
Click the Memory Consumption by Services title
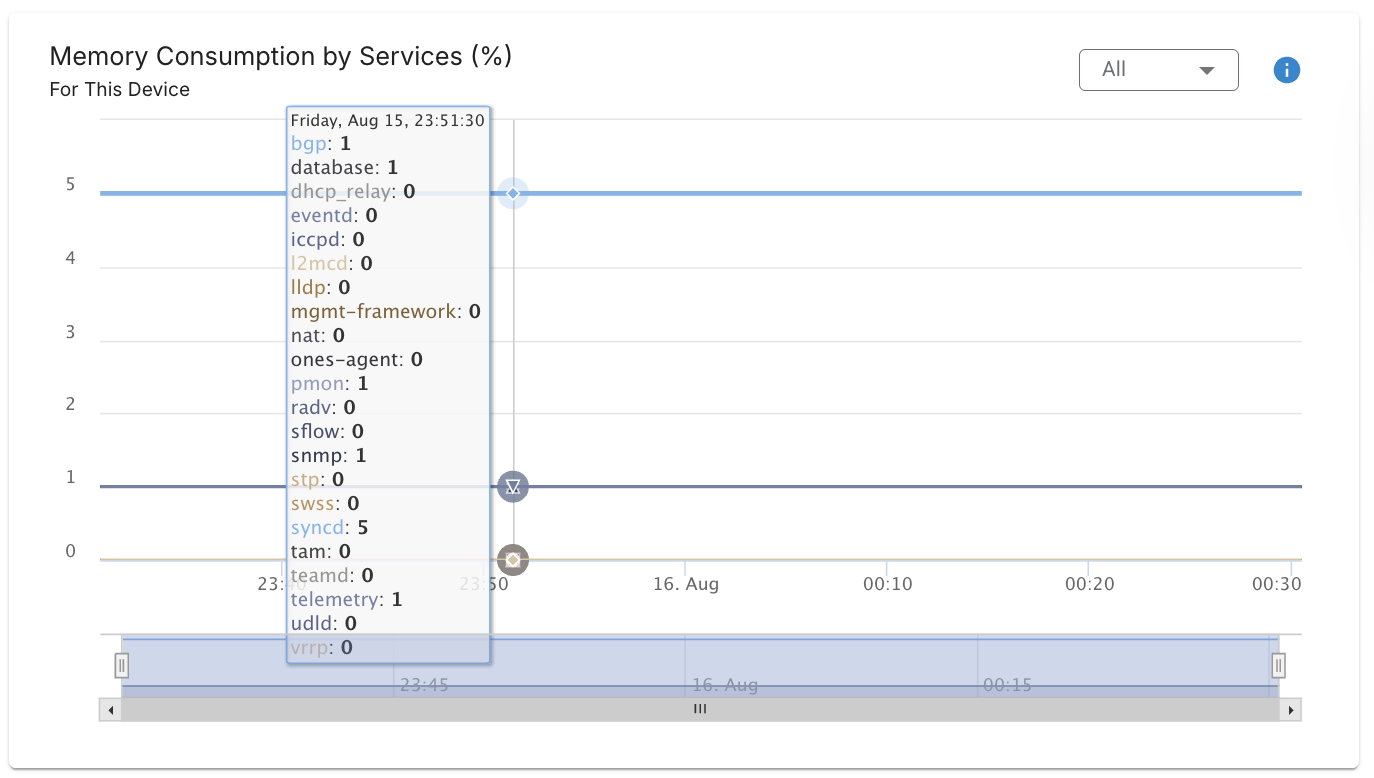coord(281,56)
